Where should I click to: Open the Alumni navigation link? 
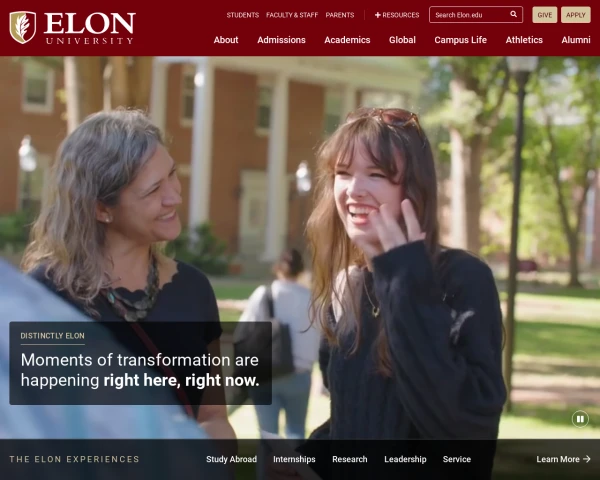pos(576,40)
